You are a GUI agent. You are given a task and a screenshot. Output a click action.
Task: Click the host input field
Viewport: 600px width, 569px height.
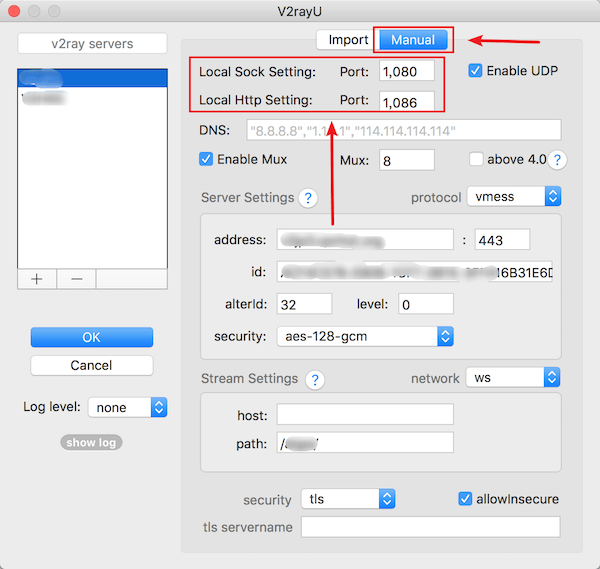pos(365,414)
